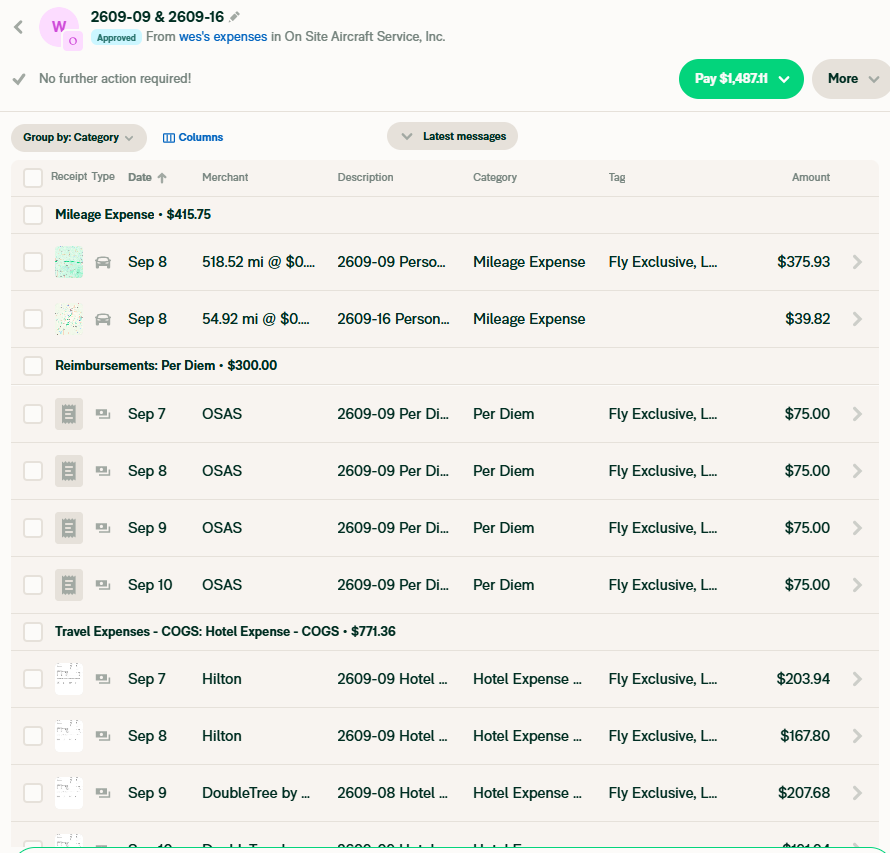
Task: Open receipt thumbnail for DoubleTree expense
Action: [69, 793]
